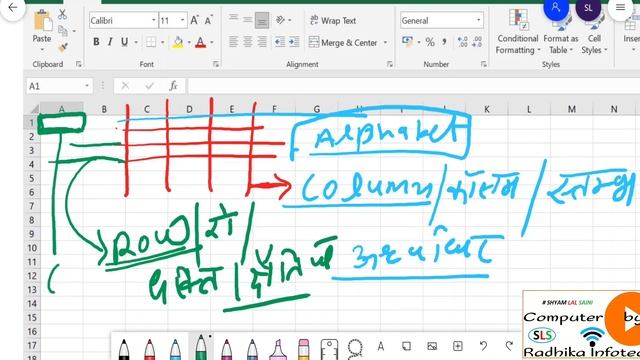Click the Paste clipboard icon

coord(42,20)
